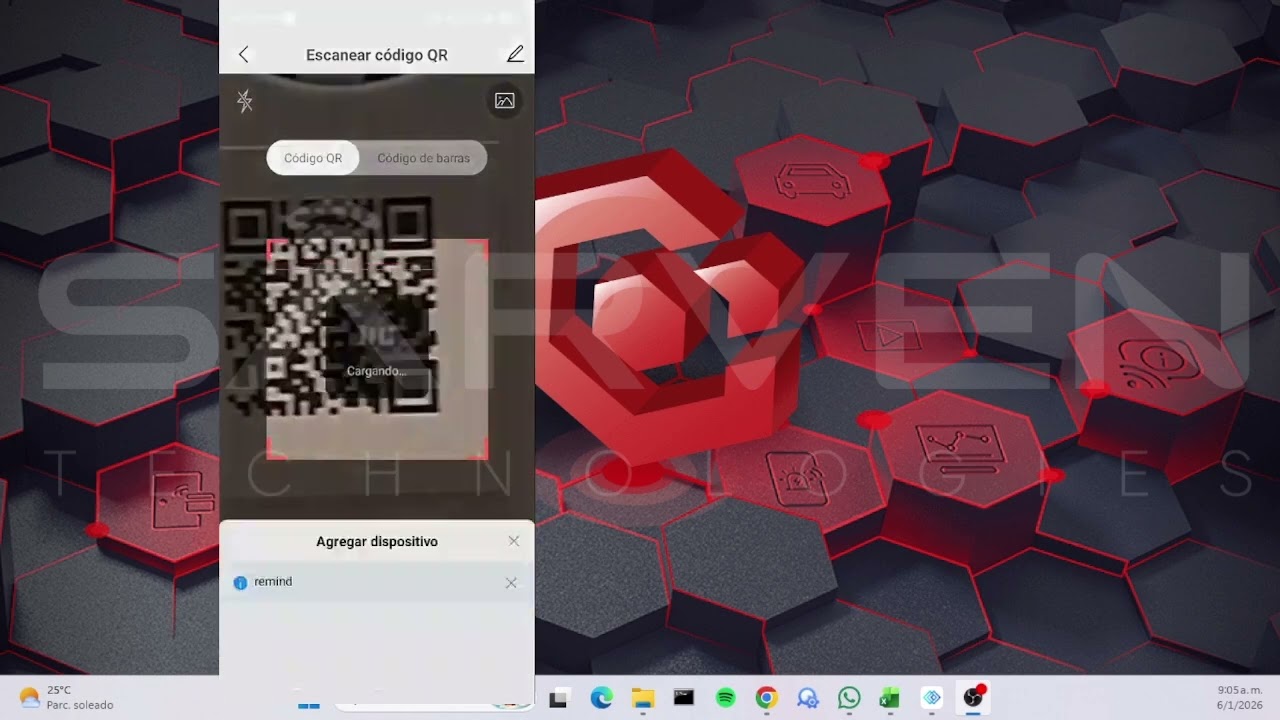This screenshot has width=1280, height=720.
Task: Open Task View on taskbar
Action: point(559,698)
